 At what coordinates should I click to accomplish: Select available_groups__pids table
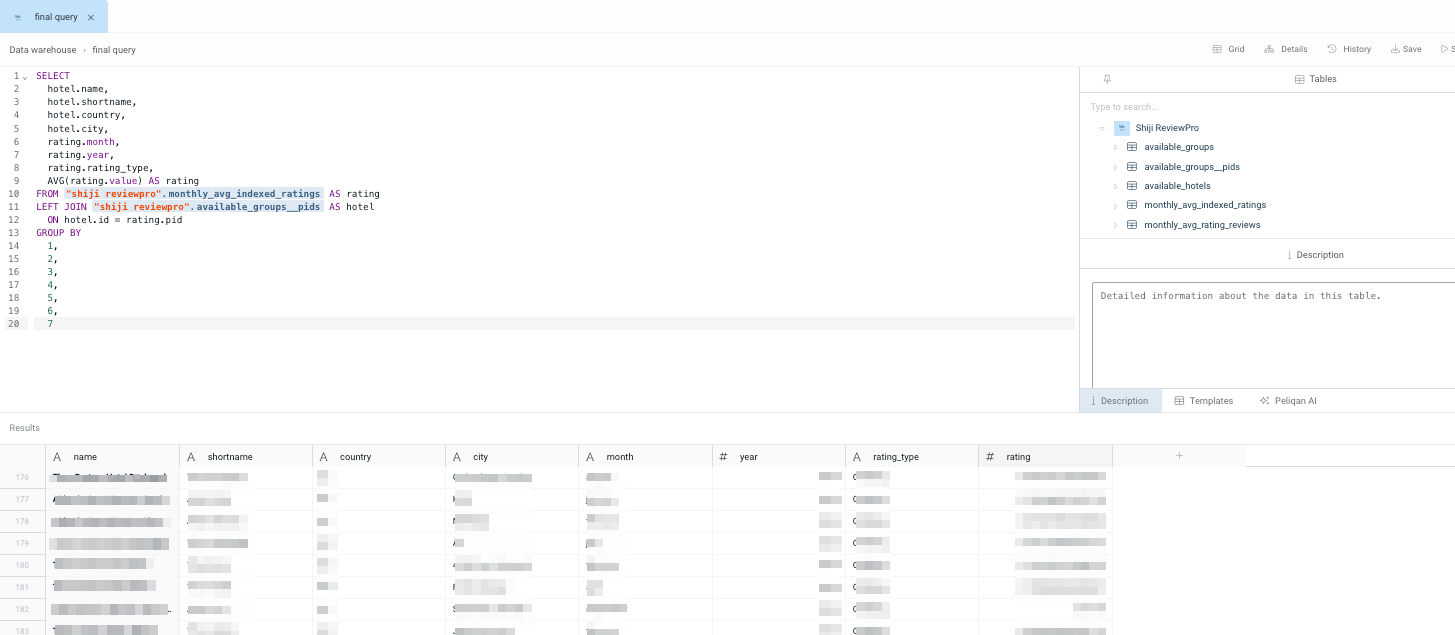(1191, 167)
